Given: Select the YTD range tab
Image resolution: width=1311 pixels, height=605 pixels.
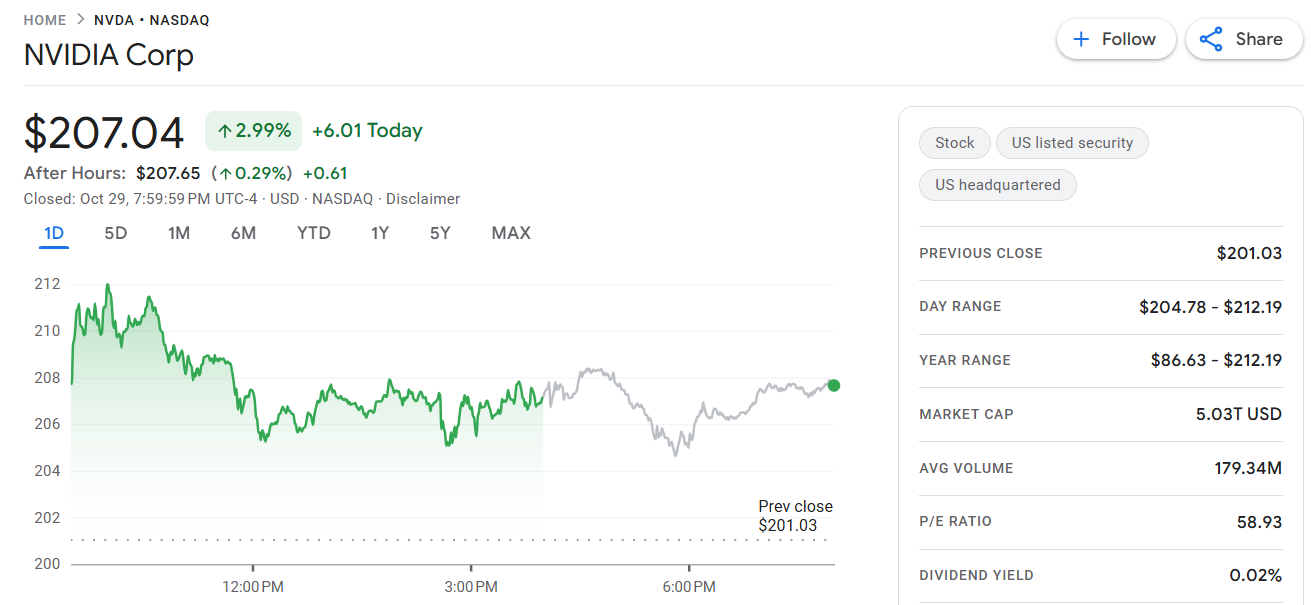Looking at the screenshot, I should point(313,233).
